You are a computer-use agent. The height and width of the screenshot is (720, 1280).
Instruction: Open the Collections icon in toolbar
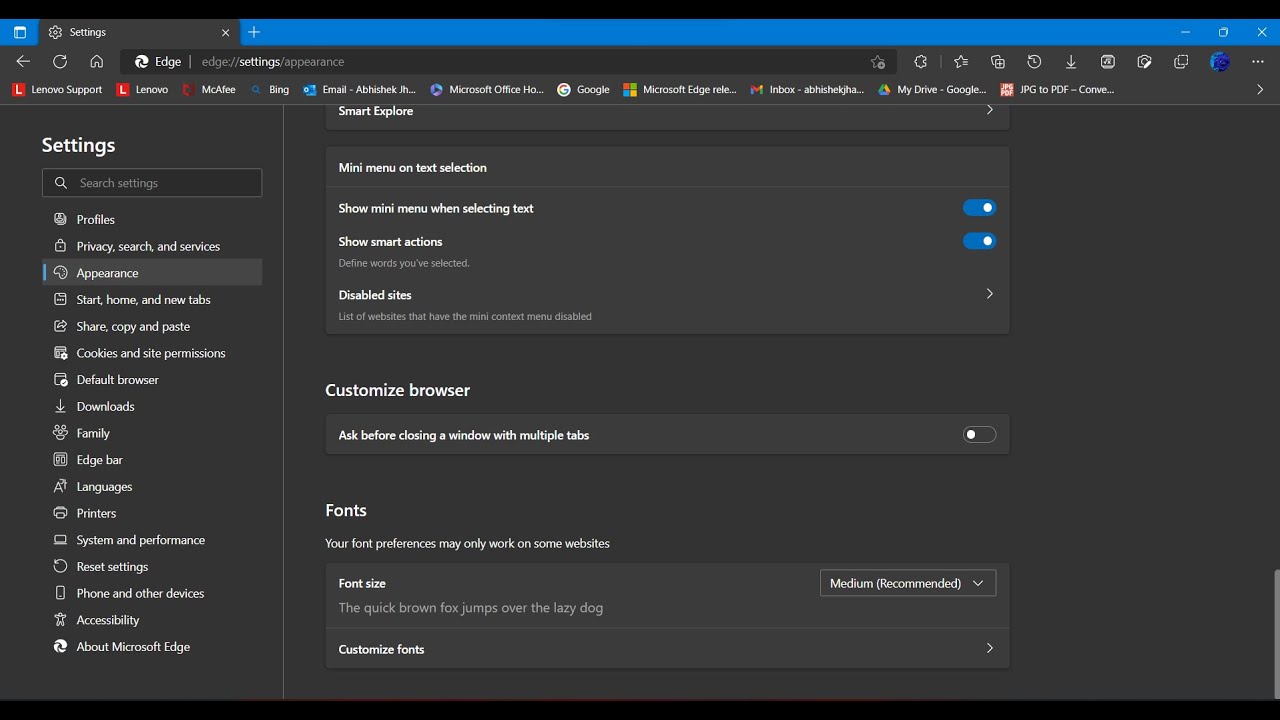tap(998, 62)
